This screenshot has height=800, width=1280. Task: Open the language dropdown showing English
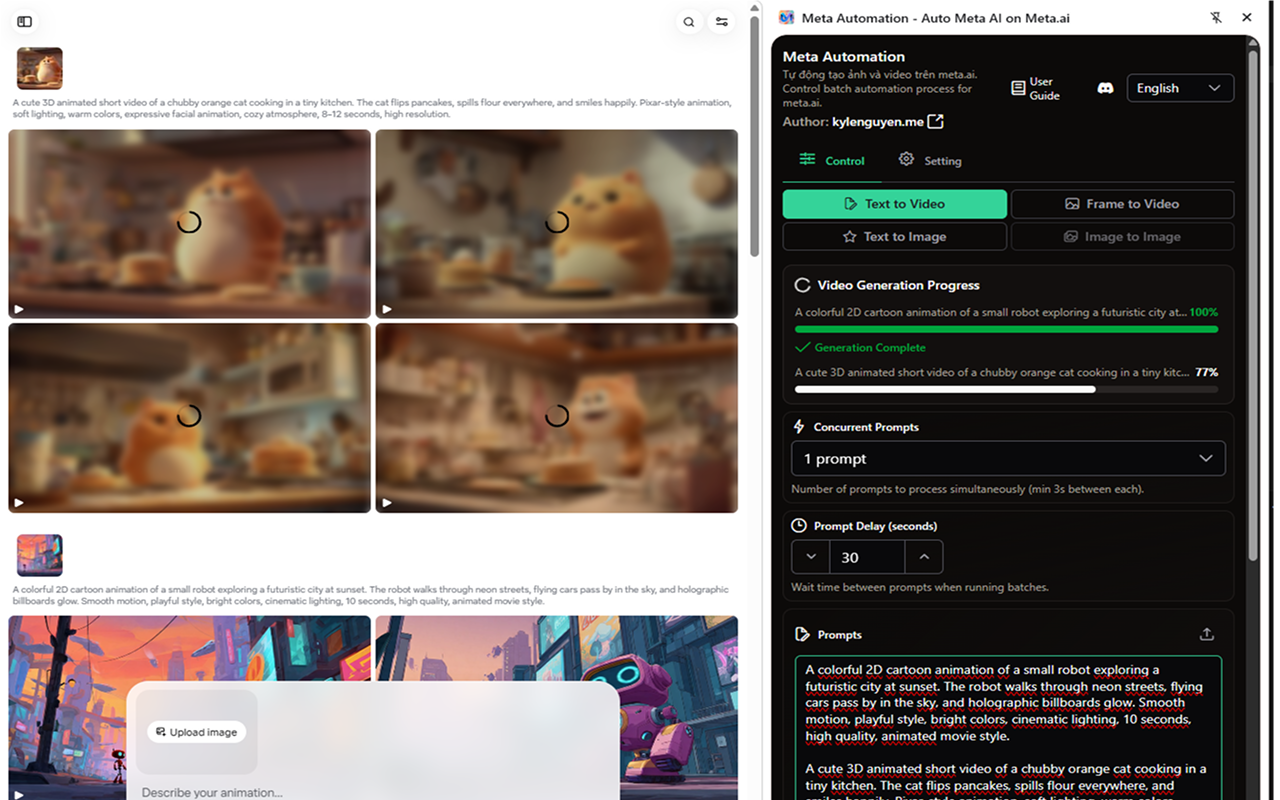click(1180, 88)
